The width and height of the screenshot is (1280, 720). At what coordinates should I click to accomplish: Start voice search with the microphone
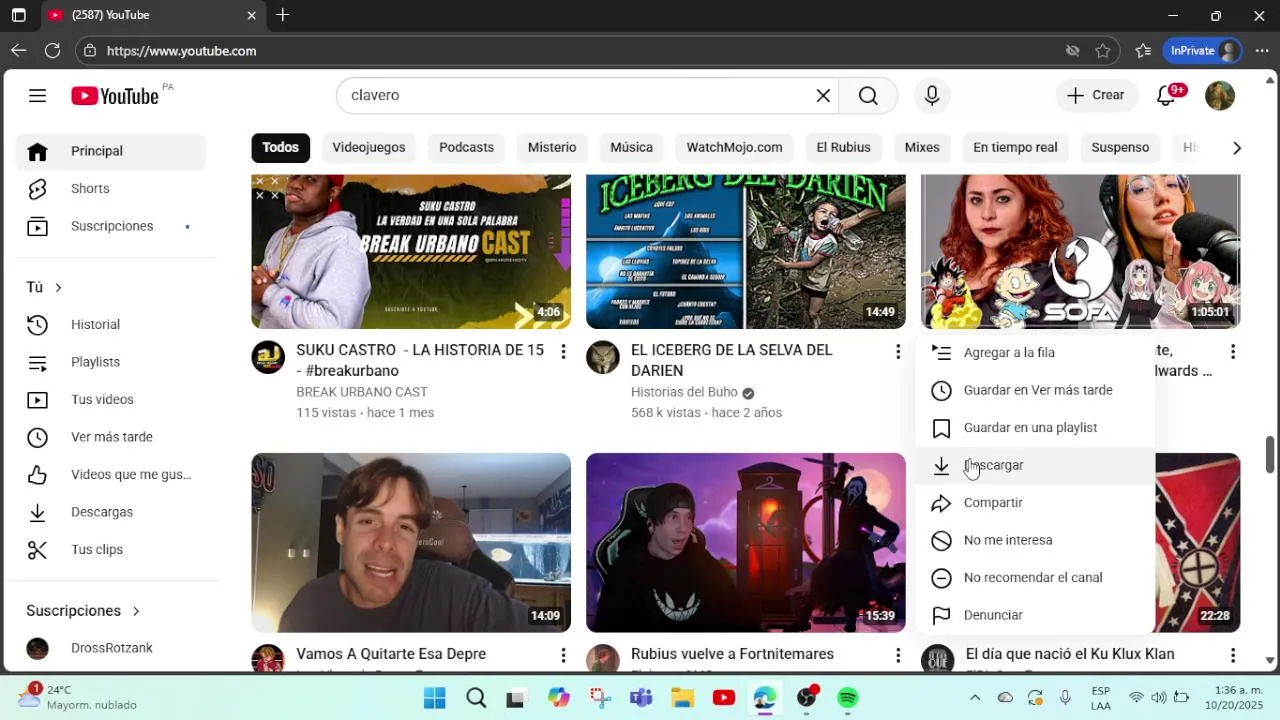932,95
